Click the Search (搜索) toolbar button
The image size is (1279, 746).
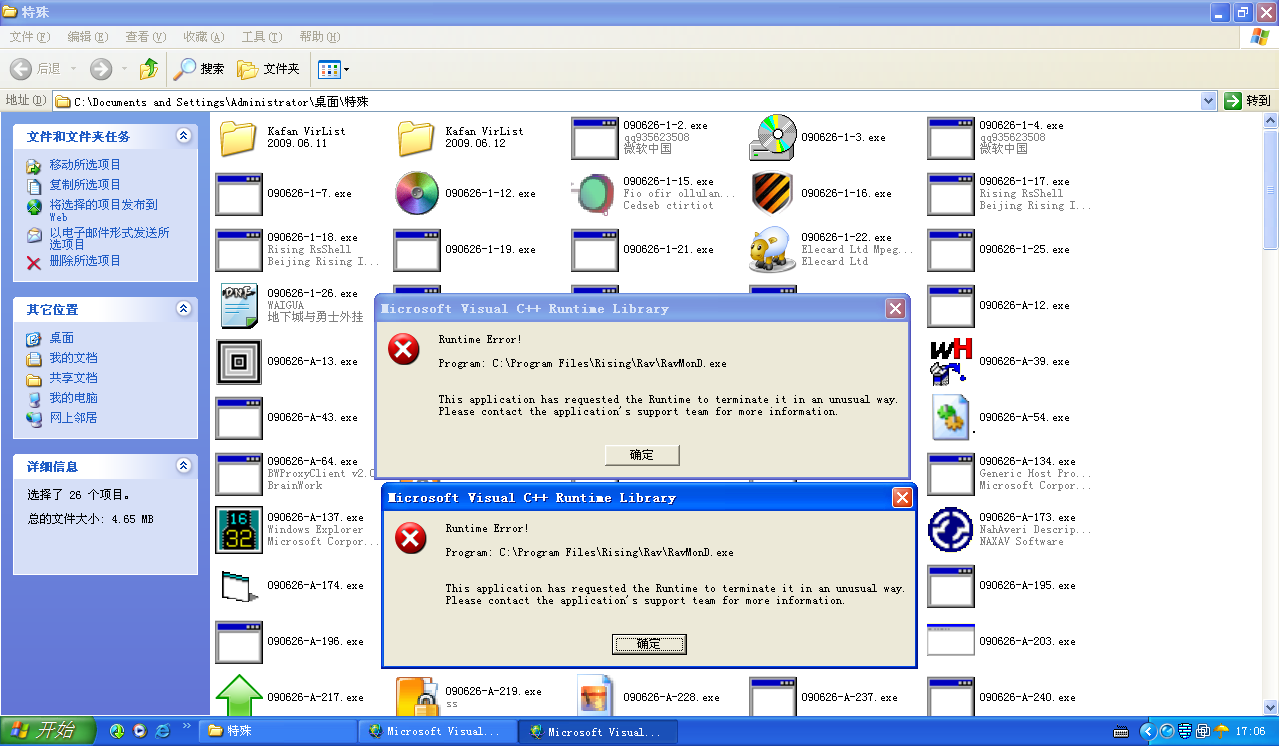pyautogui.click(x=199, y=69)
